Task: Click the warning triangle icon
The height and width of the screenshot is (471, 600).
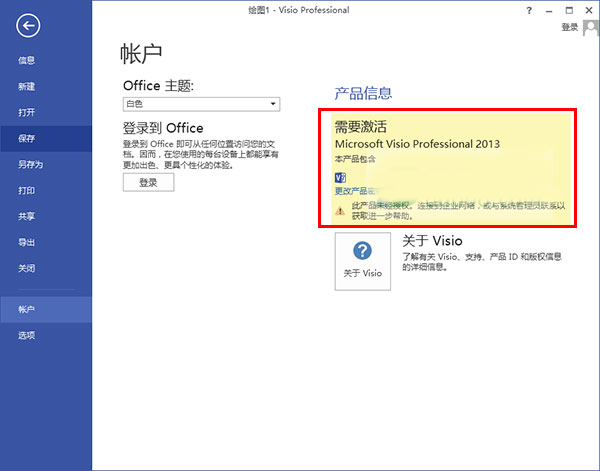Action: coord(340,210)
